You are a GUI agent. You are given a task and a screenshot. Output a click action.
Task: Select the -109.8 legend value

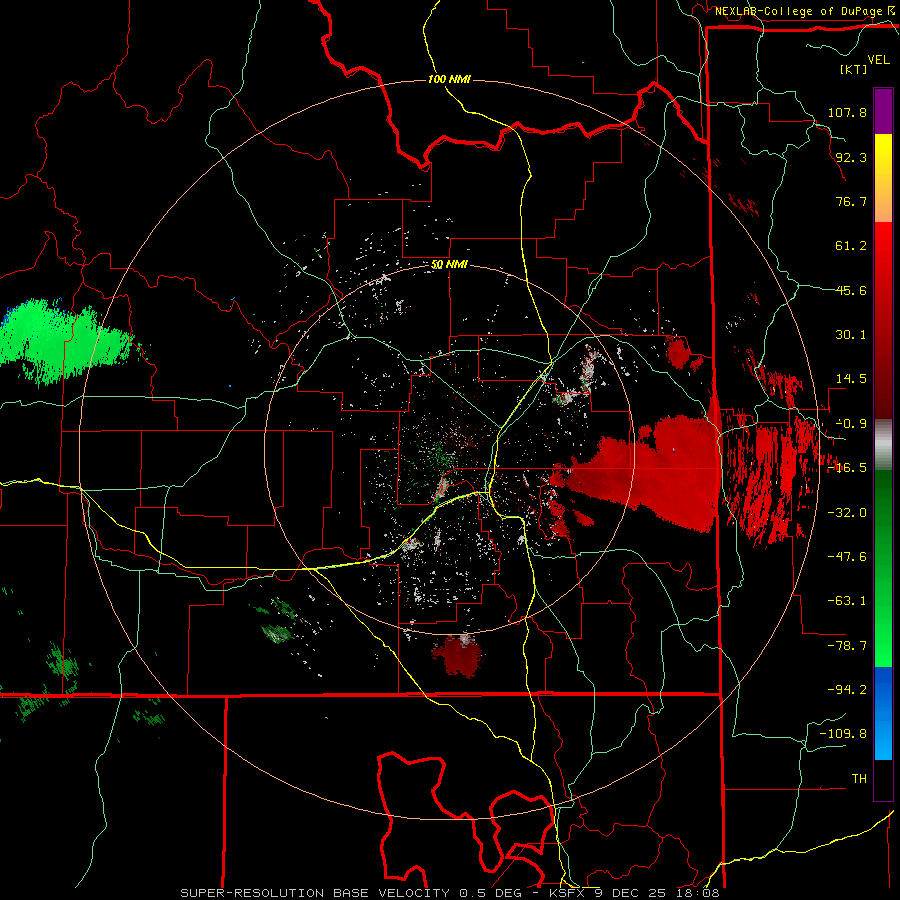point(843,734)
